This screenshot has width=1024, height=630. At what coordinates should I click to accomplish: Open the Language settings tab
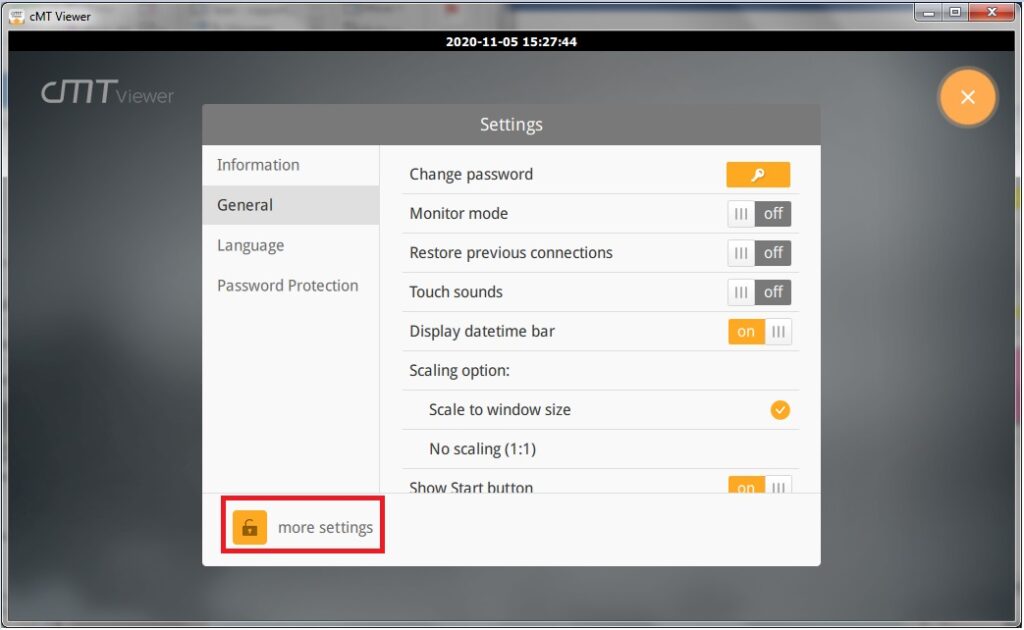point(250,245)
